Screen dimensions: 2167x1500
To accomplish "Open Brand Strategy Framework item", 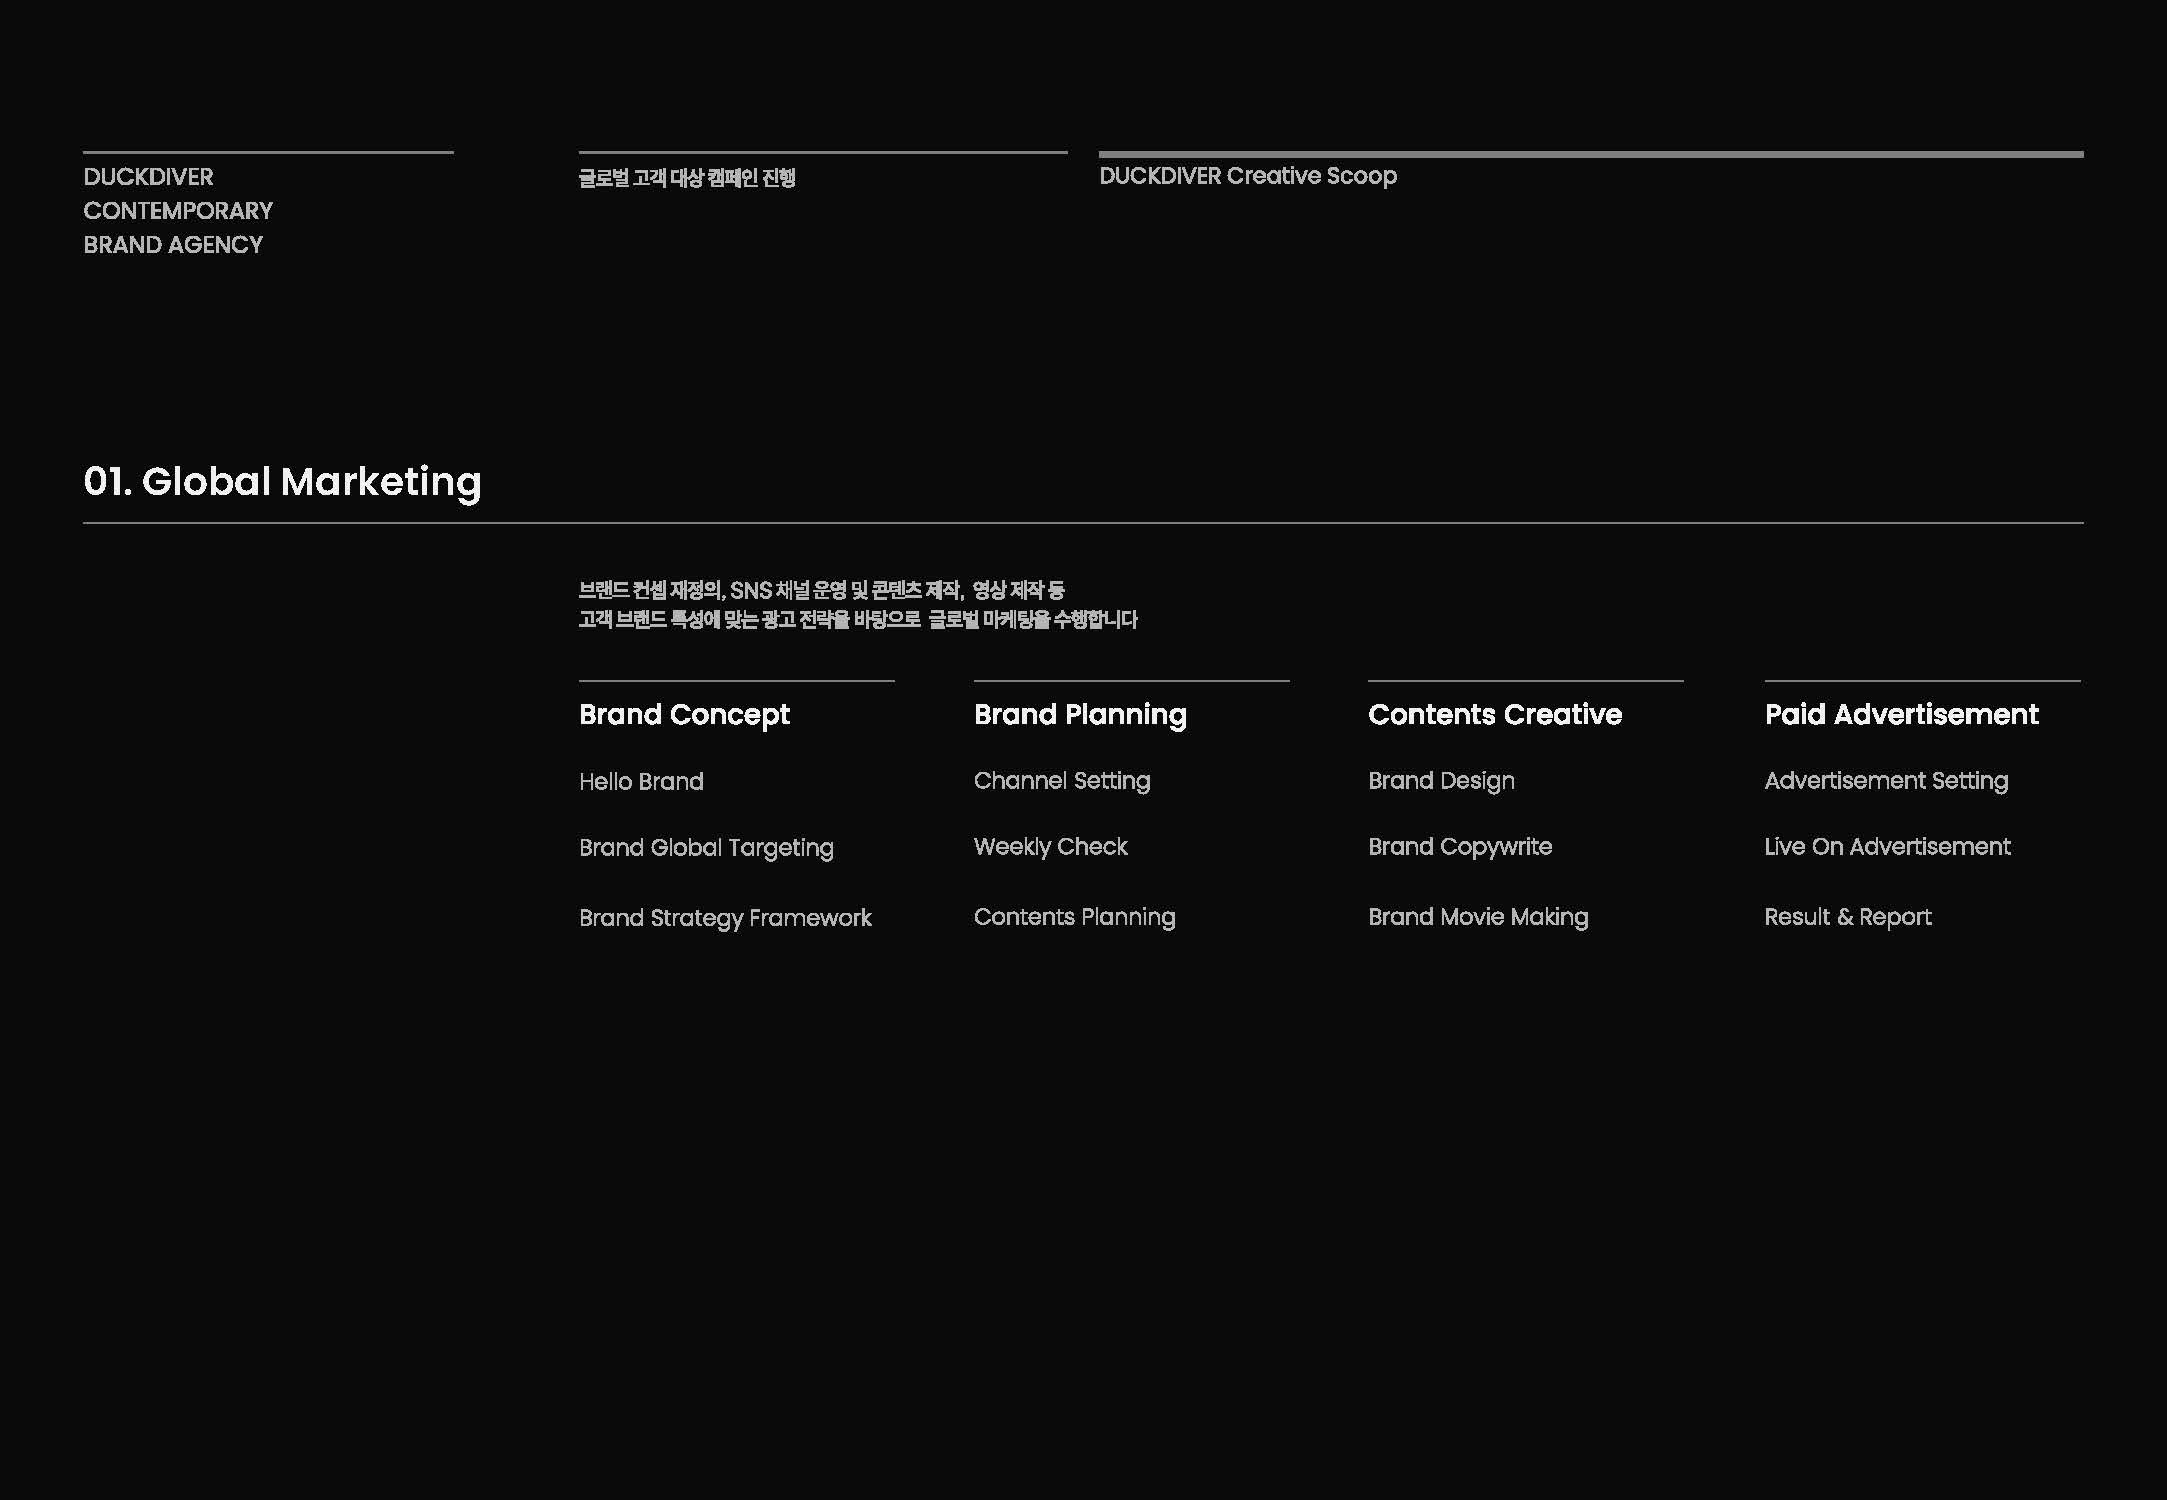I will [725, 918].
